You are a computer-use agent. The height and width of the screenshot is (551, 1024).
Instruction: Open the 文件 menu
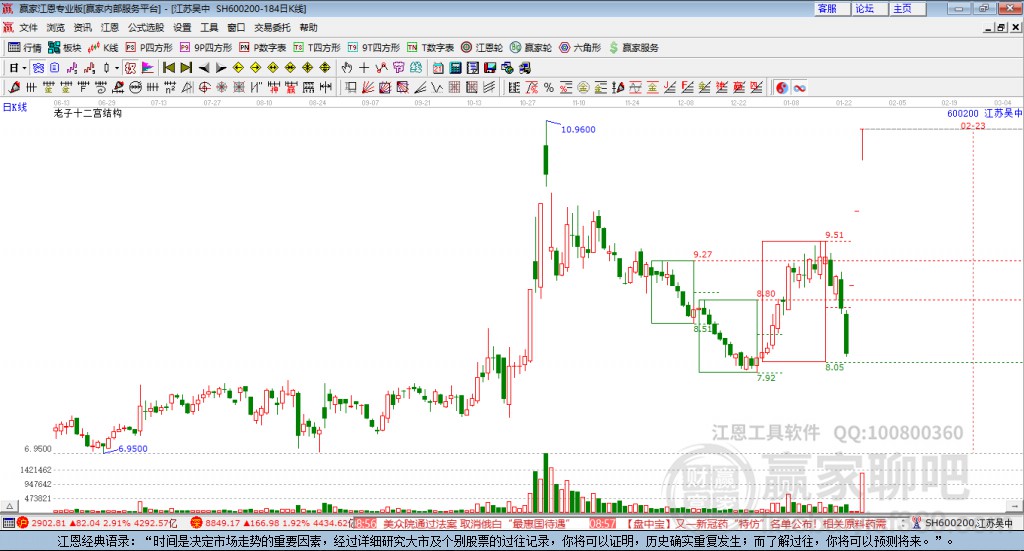click(28, 27)
